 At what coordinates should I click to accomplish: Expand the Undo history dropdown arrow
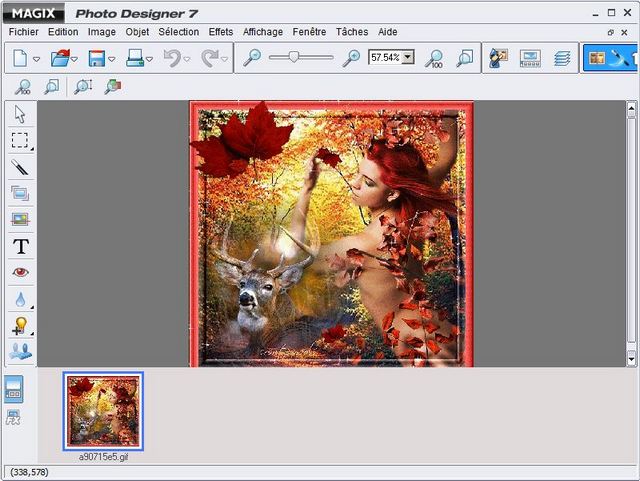pyautogui.click(x=187, y=60)
